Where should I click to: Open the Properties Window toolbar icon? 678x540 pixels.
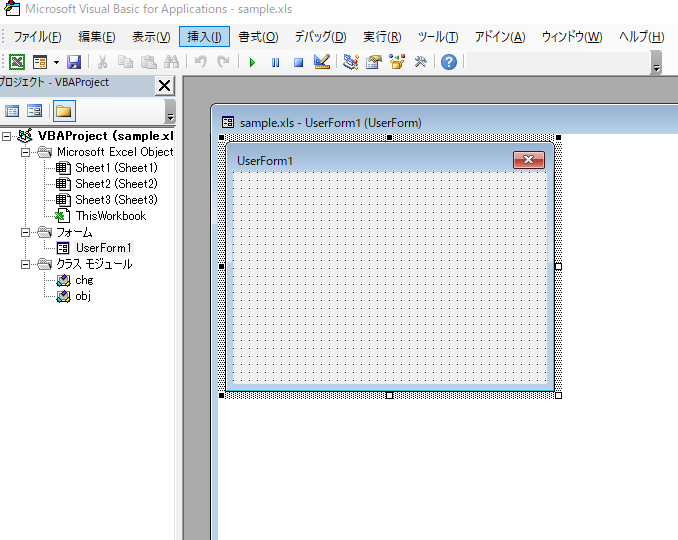374,62
